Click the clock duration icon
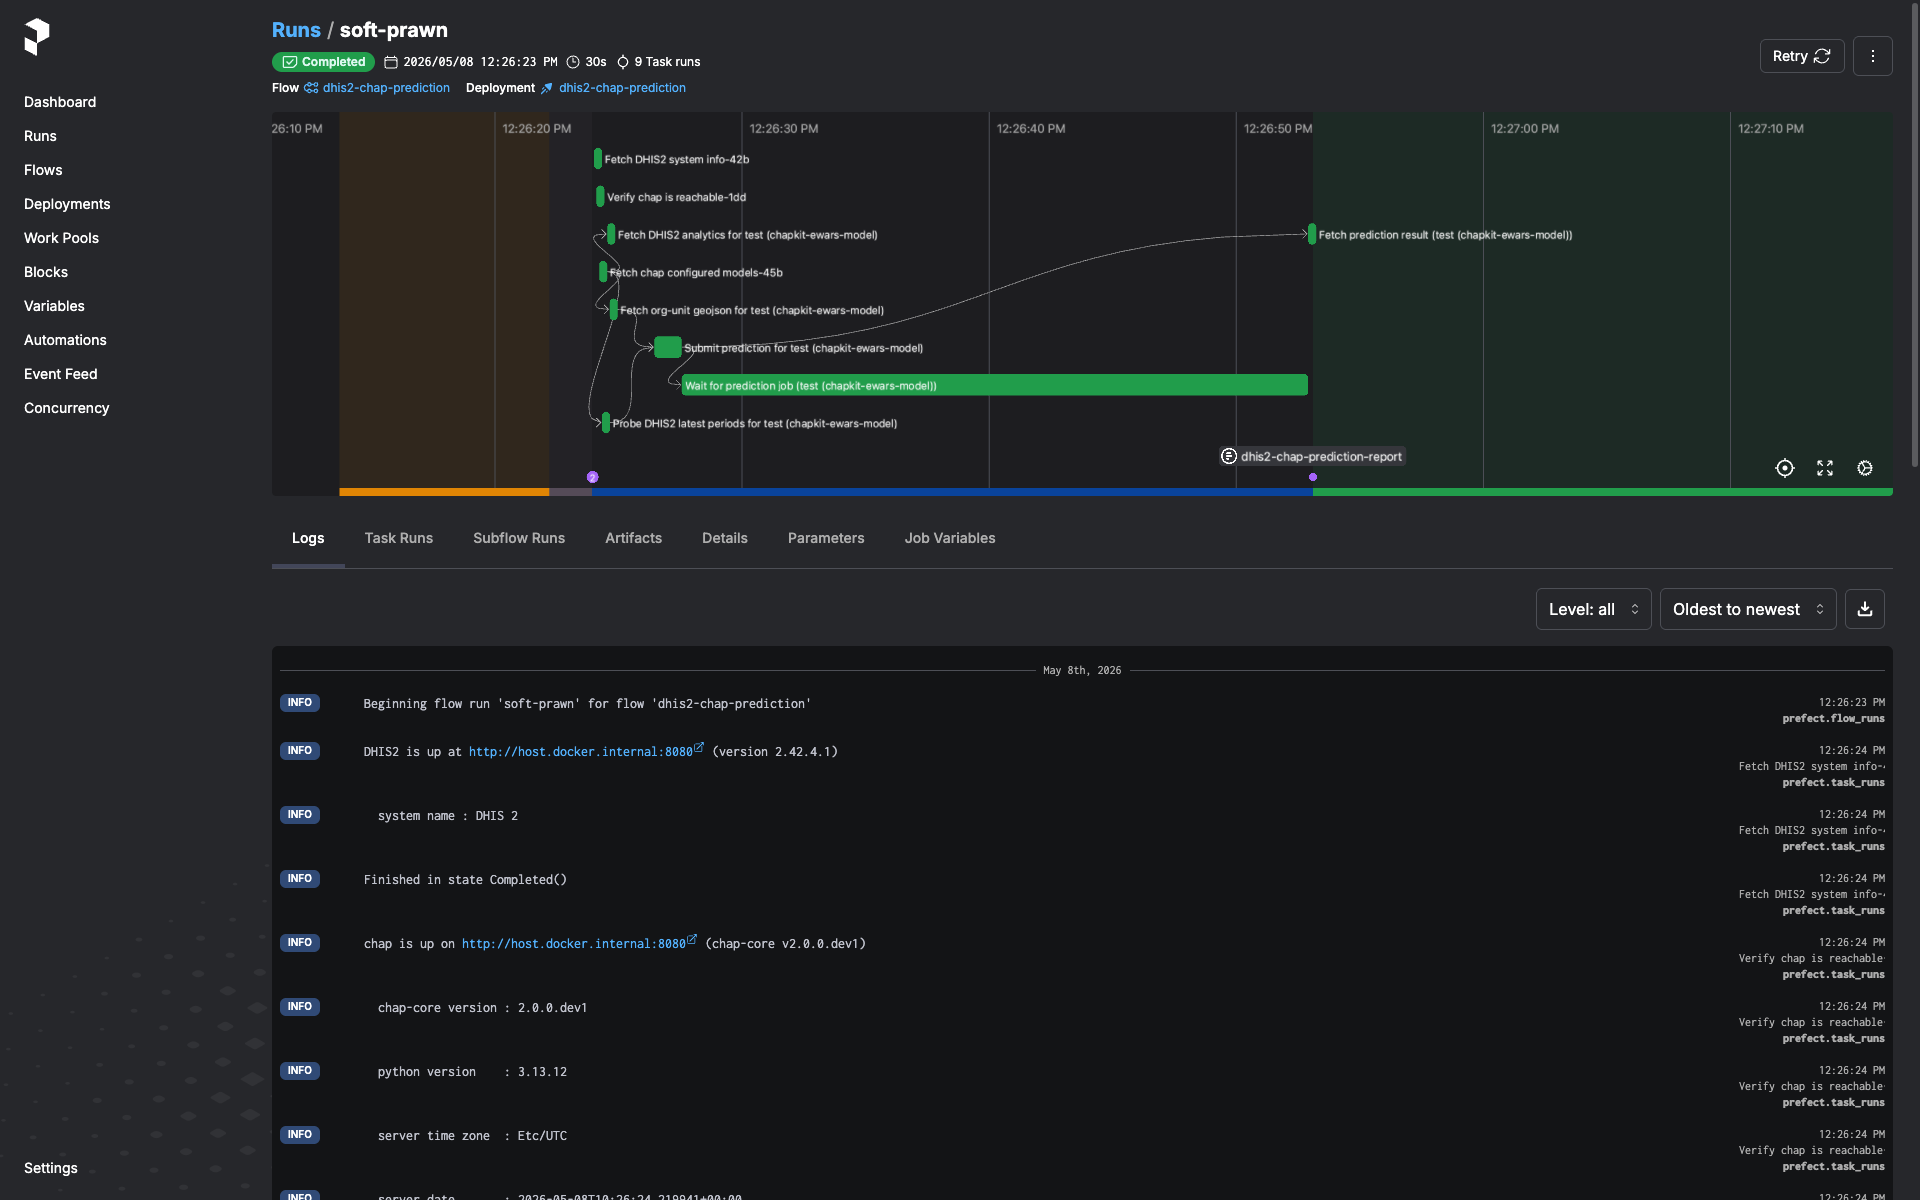The width and height of the screenshot is (1920, 1200). click(x=573, y=62)
